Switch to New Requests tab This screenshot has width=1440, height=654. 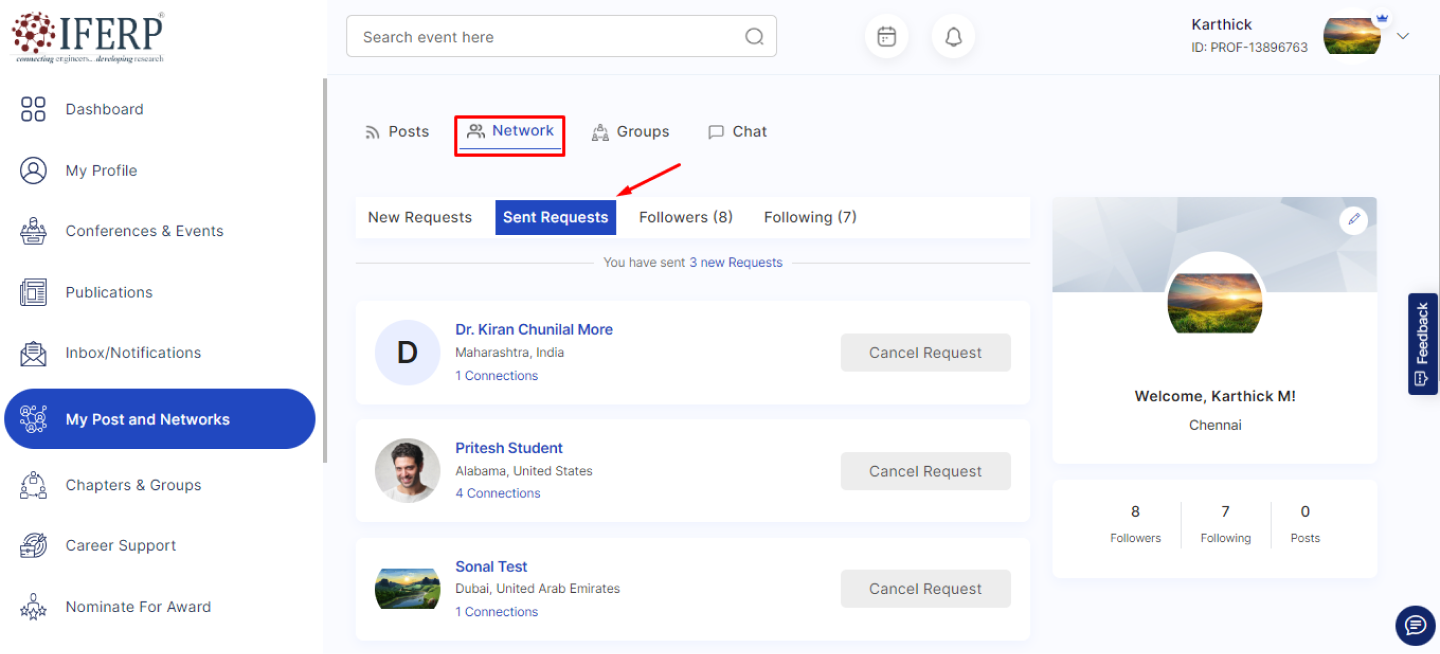coord(419,217)
